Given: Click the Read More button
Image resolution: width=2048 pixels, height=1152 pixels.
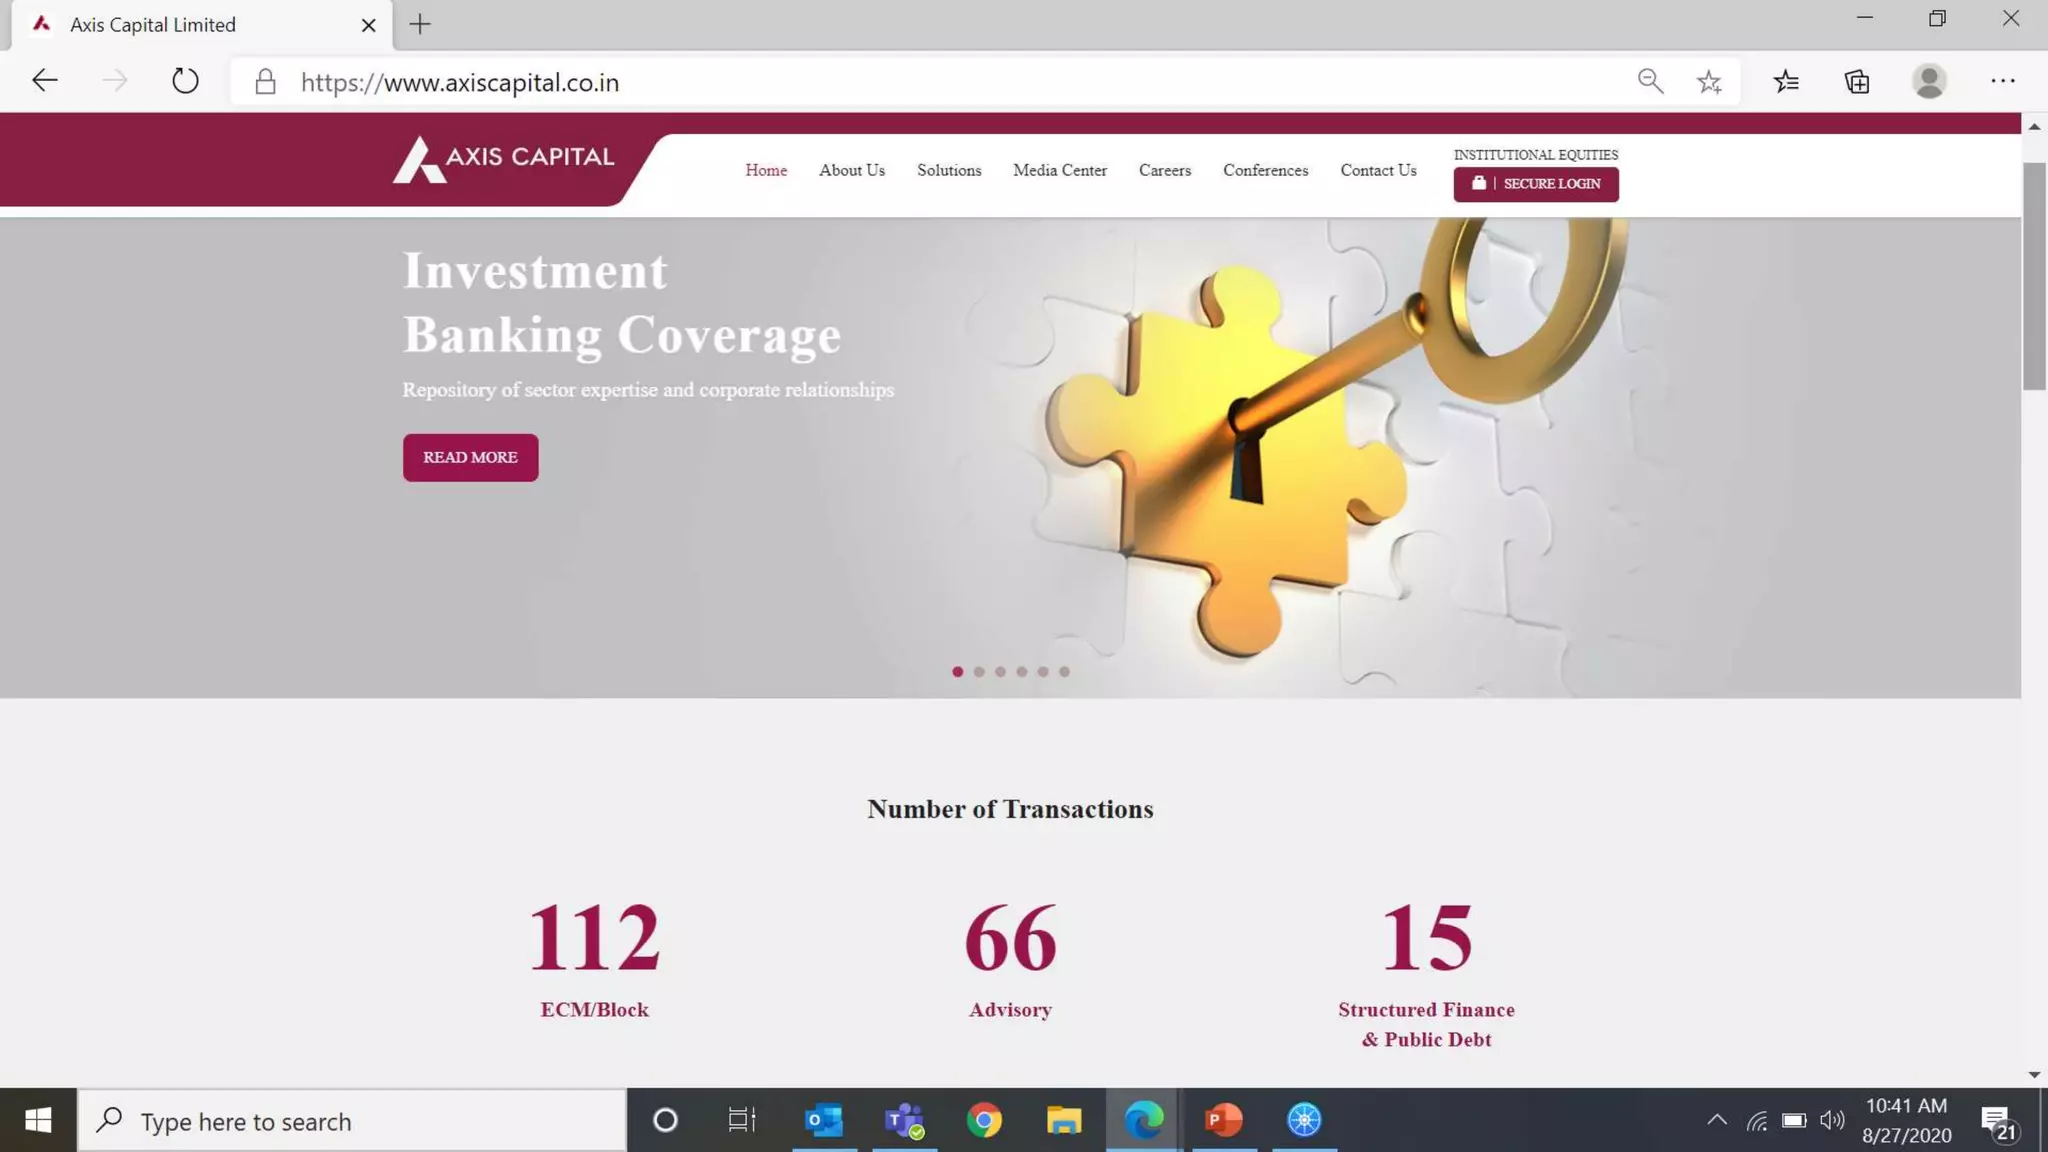Looking at the screenshot, I should (470, 457).
